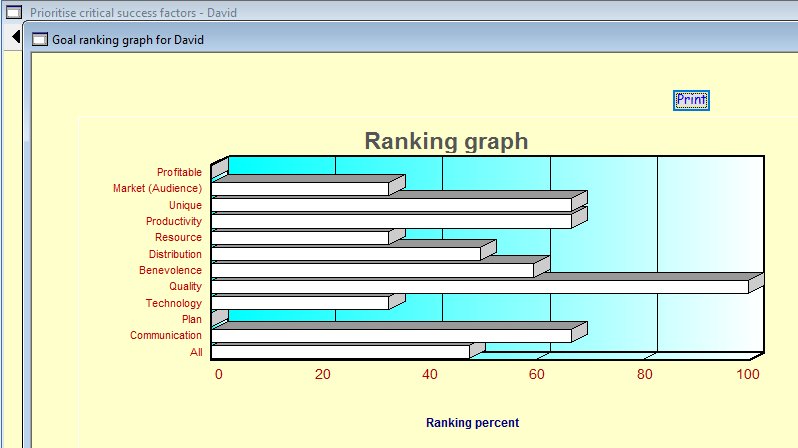Select the Unique bar in the graph
This screenshot has width=798, height=448.
[391, 205]
